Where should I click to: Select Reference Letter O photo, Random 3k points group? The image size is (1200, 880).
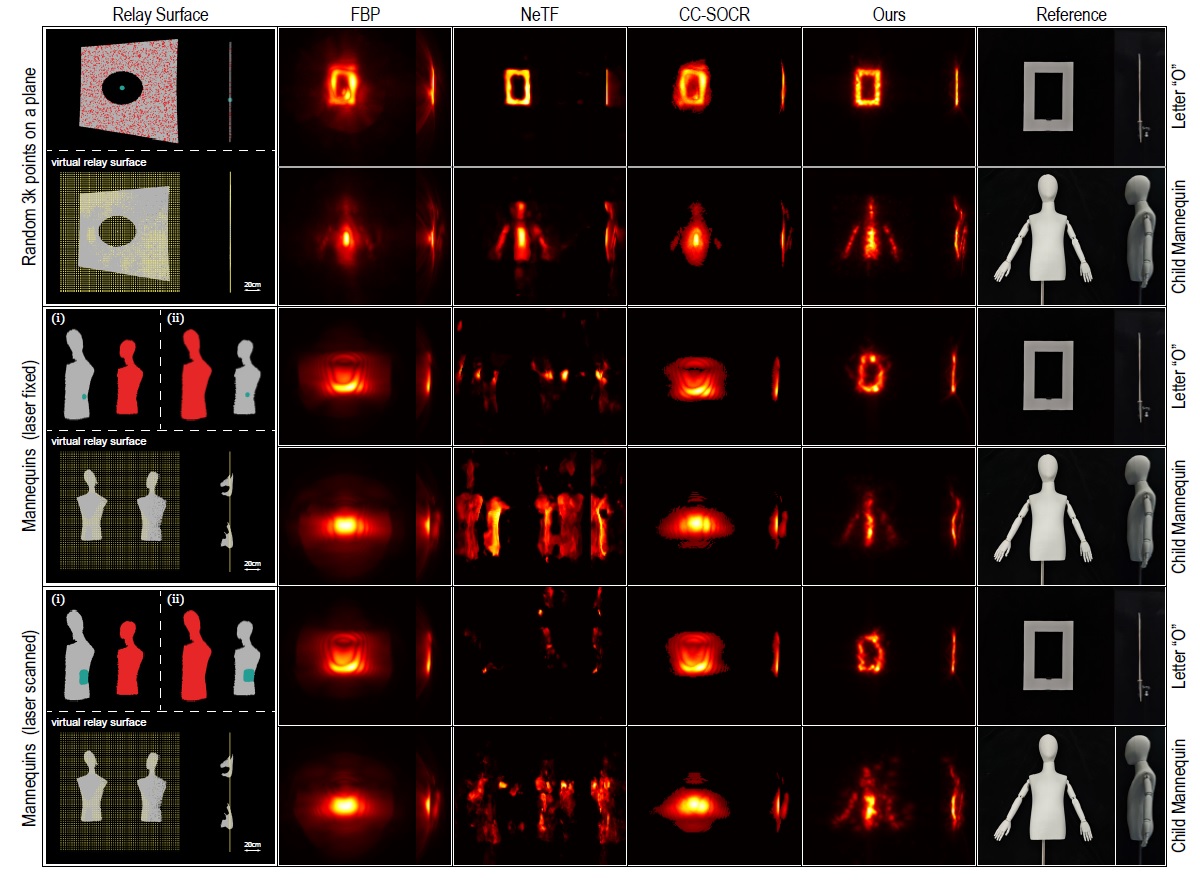1071,96
